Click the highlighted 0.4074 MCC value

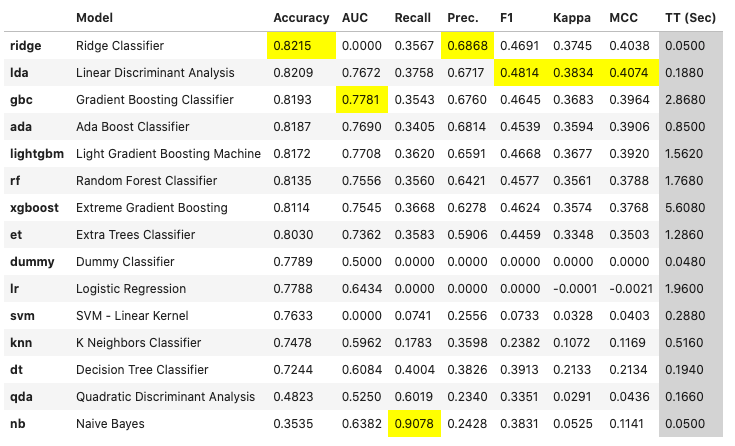coord(629,72)
